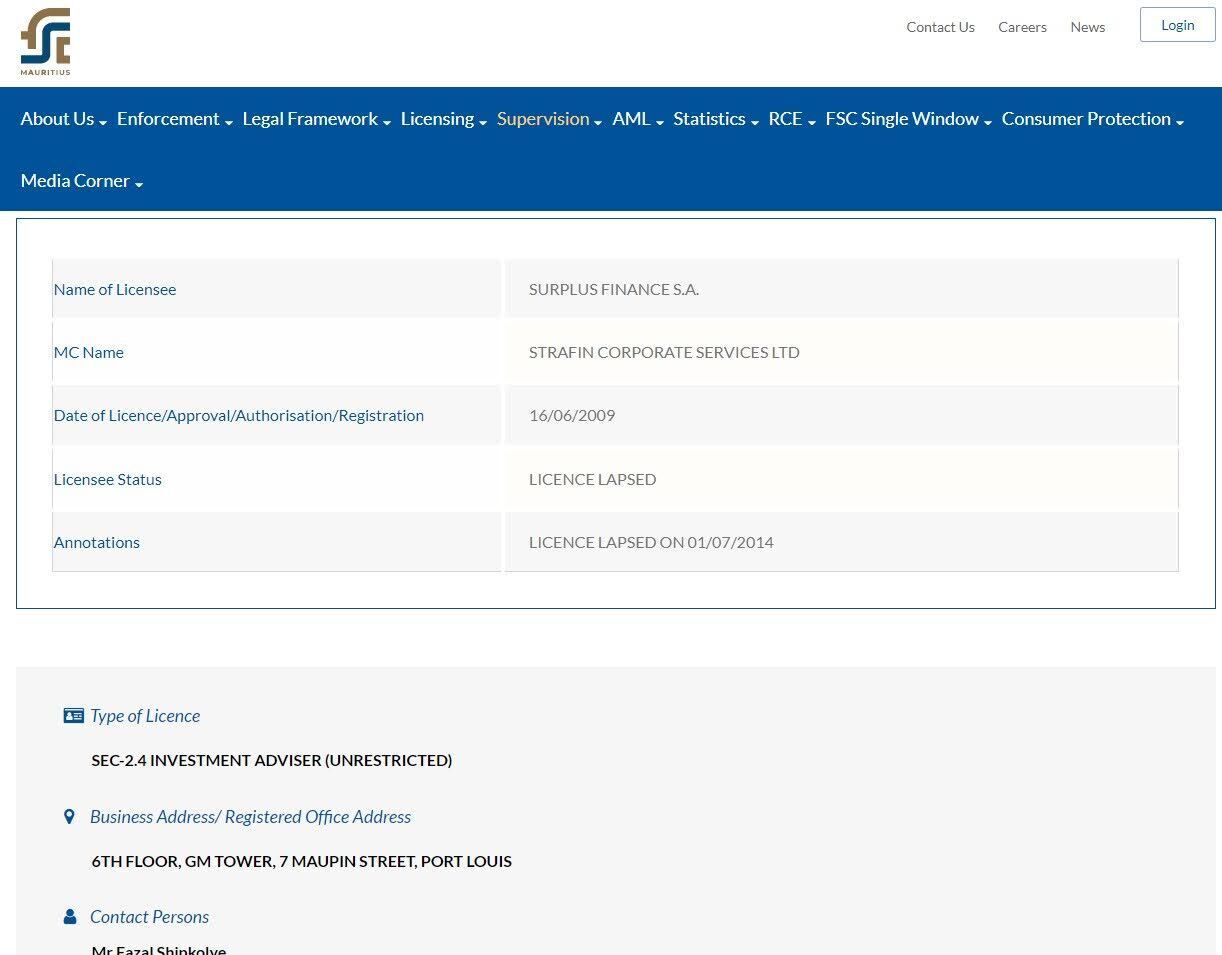
Task: Click the 'Date of Licence/Approval/Authorisation/Registration' label
Action: pos(239,416)
